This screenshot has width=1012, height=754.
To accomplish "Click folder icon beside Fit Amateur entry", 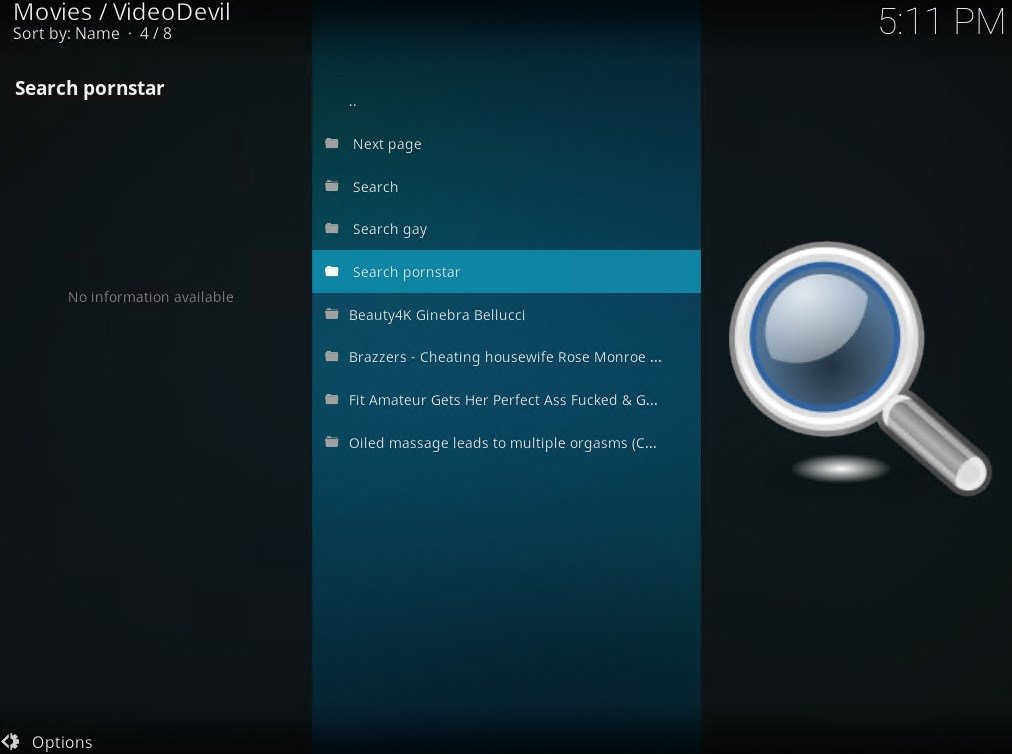I will point(332,400).
